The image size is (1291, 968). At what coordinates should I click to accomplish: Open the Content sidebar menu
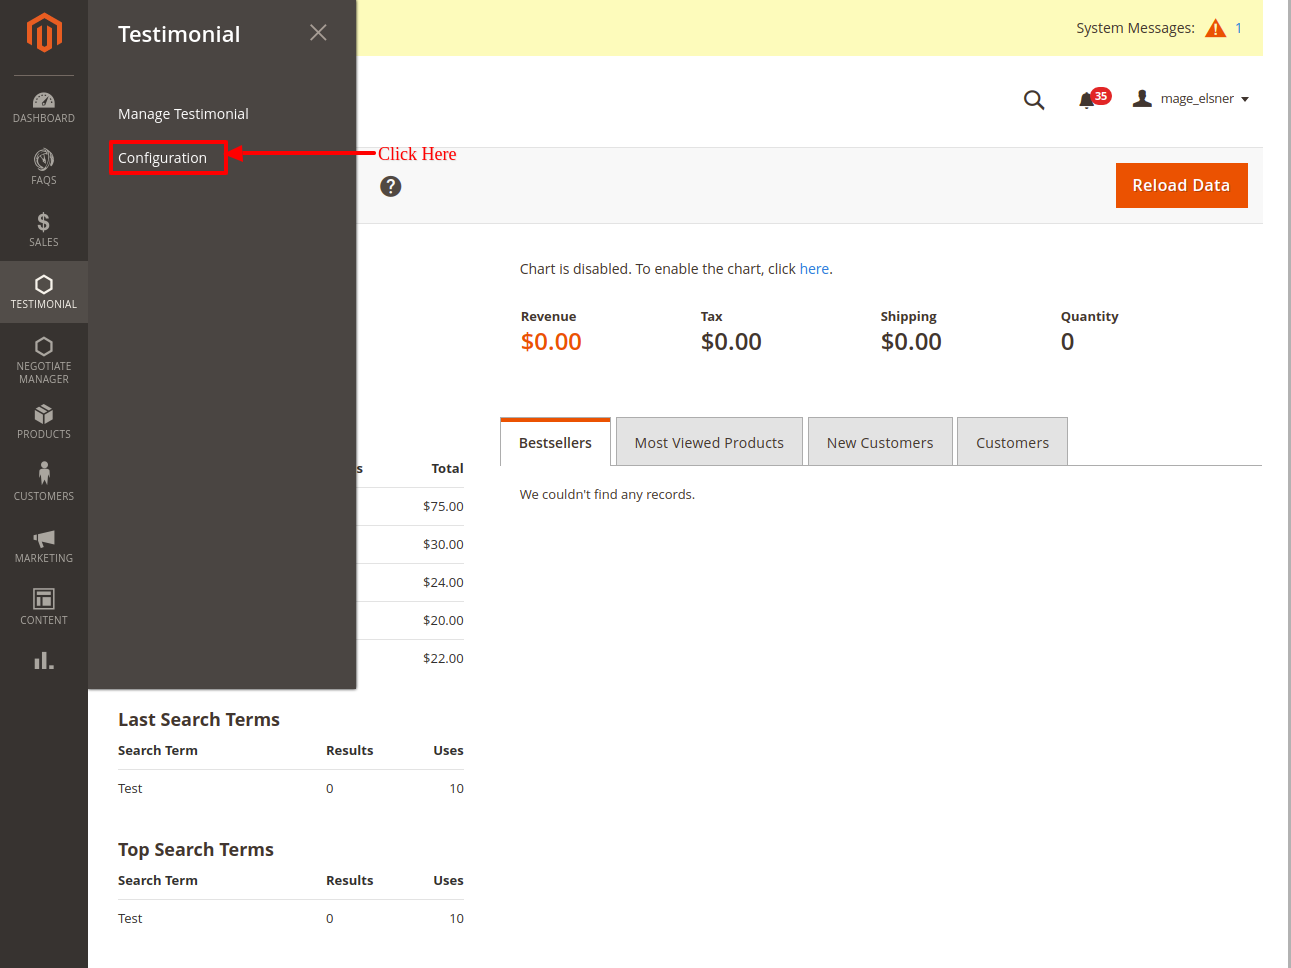pos(44,606)
